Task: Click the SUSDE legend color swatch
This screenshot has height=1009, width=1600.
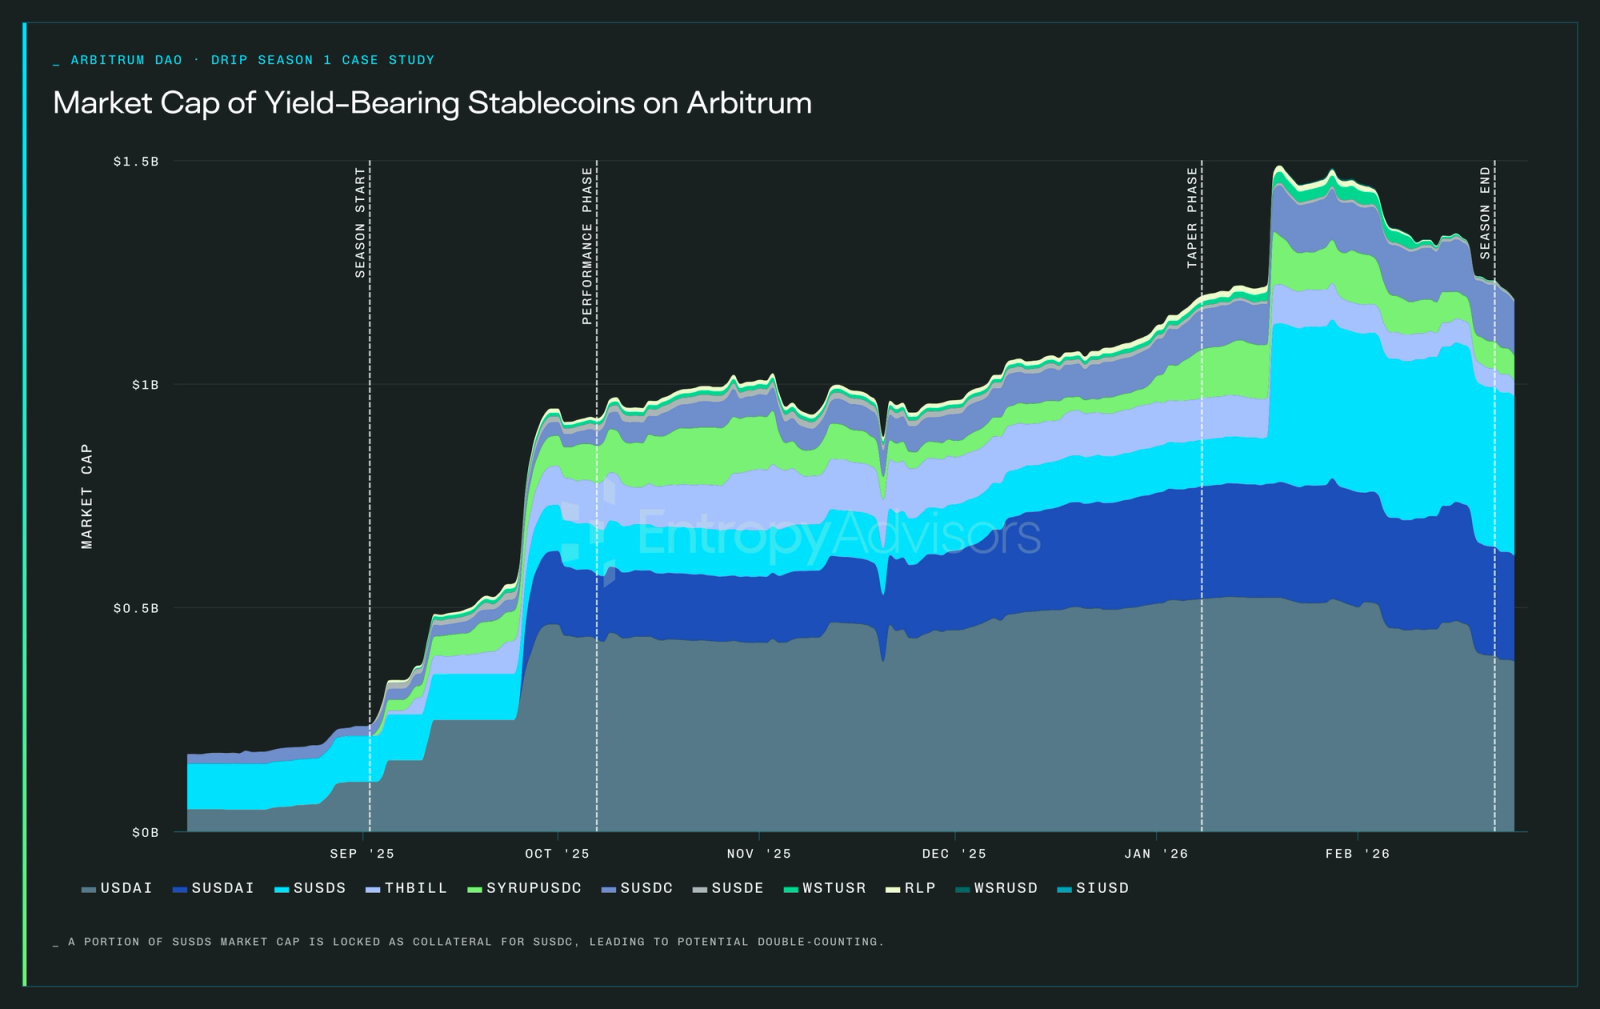Action: point(700,889)
